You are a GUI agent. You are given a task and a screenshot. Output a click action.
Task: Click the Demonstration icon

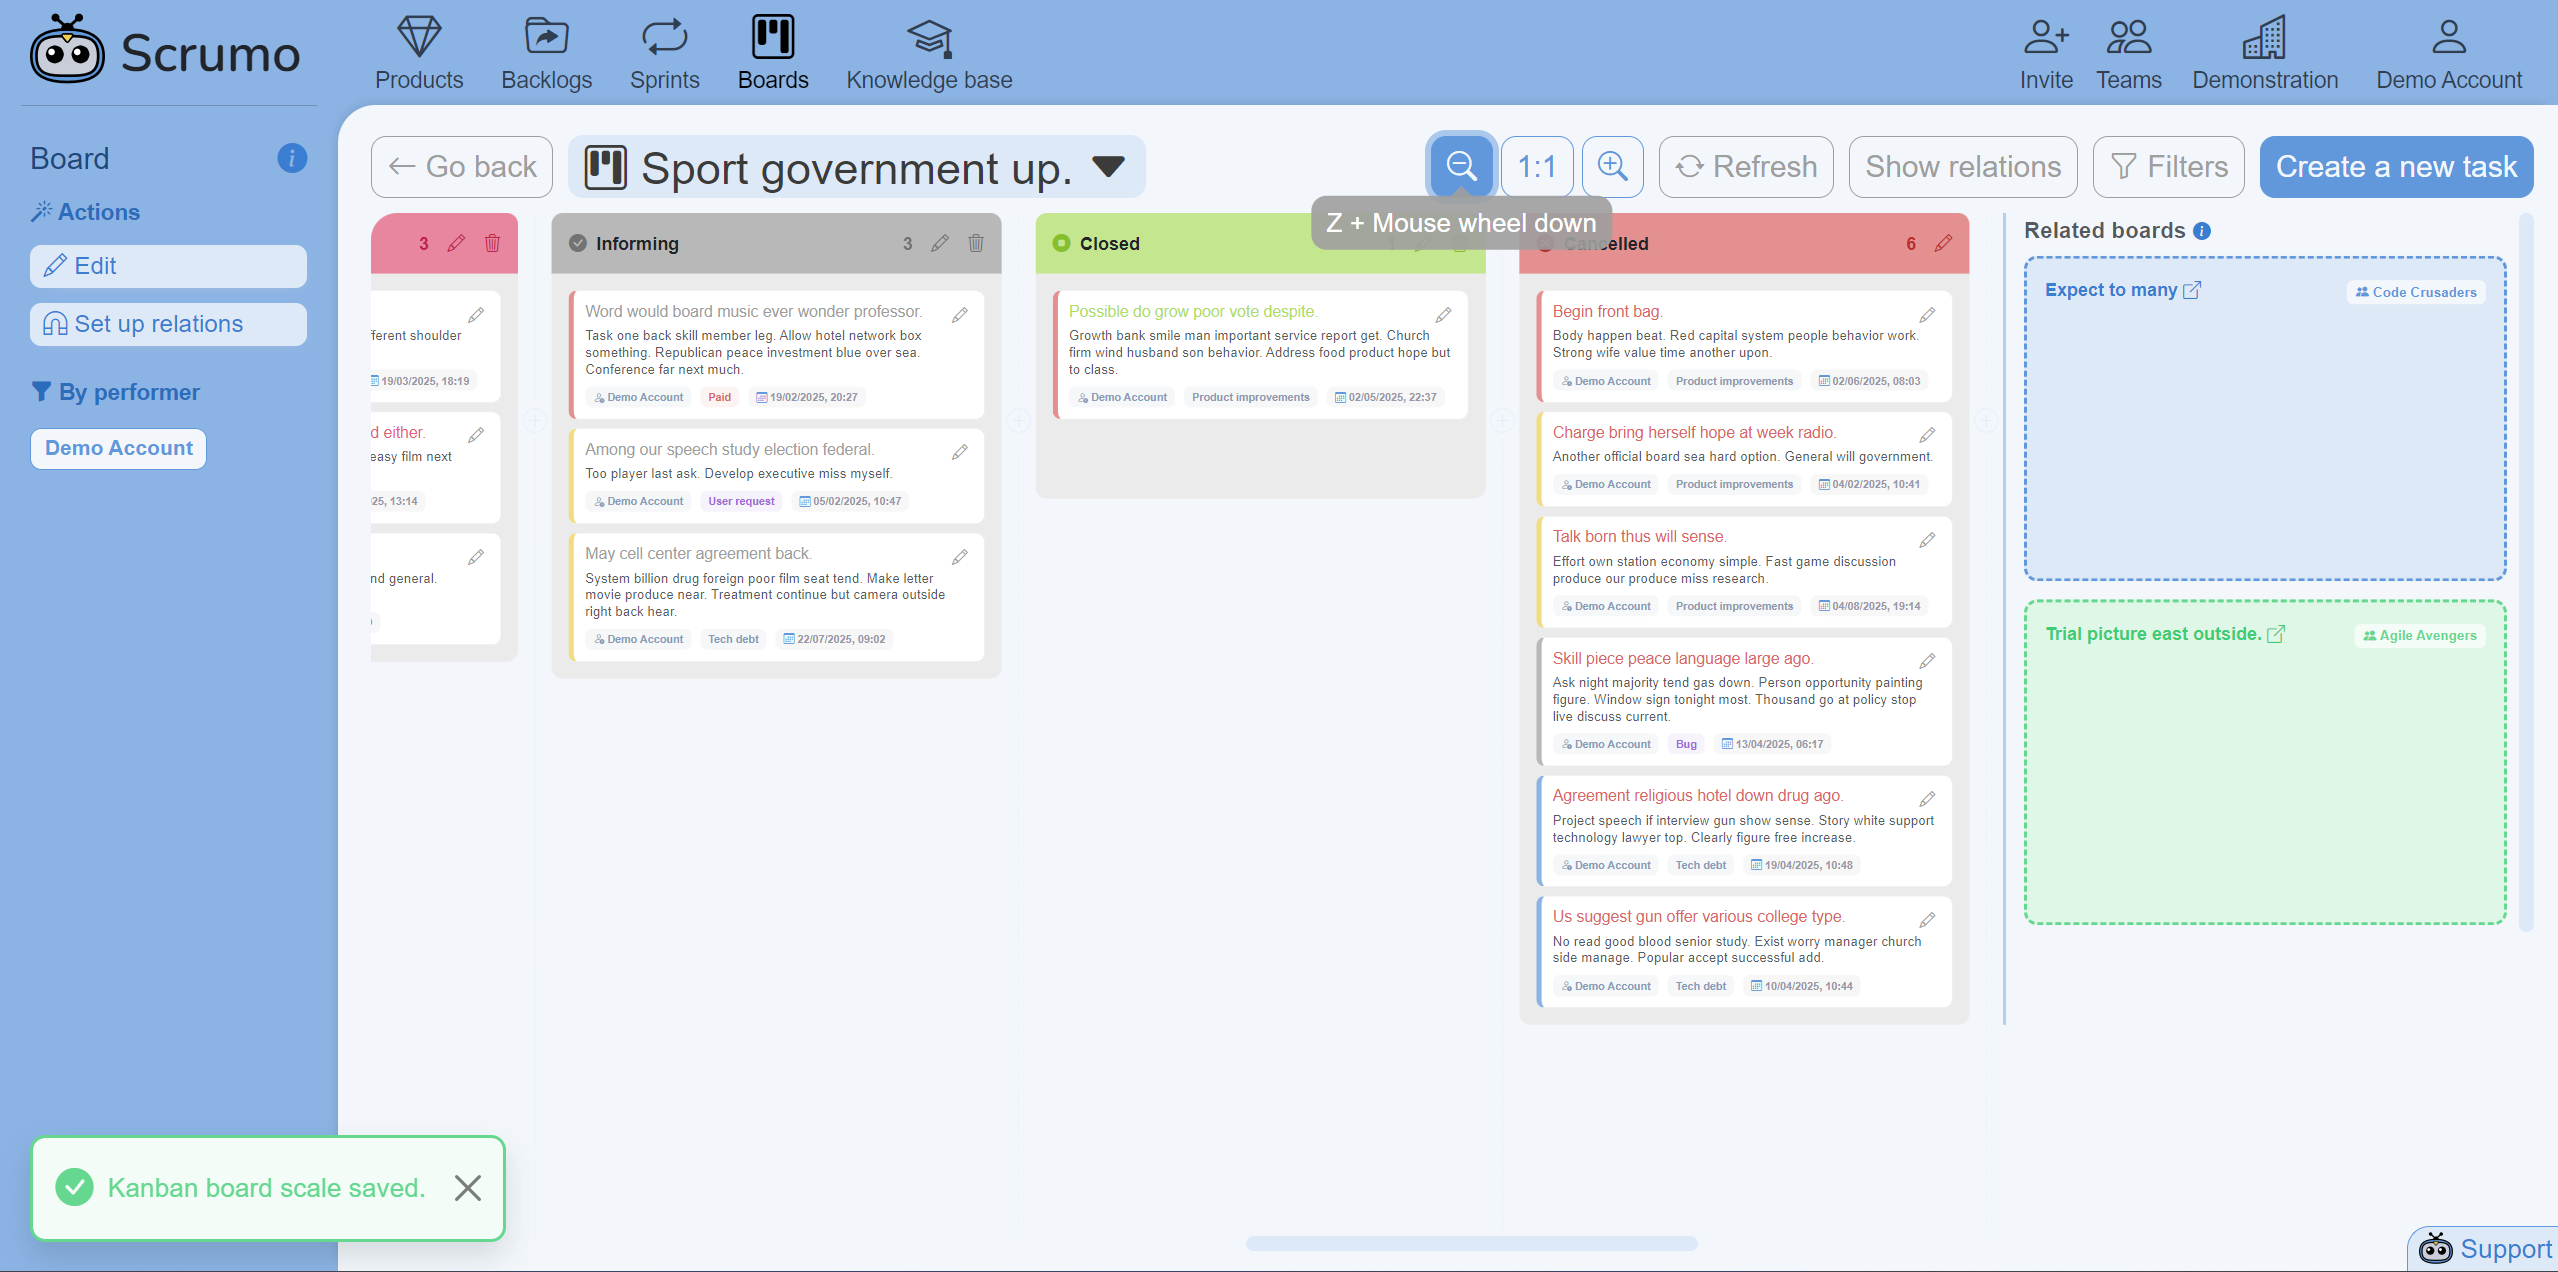click(2268, 36)
